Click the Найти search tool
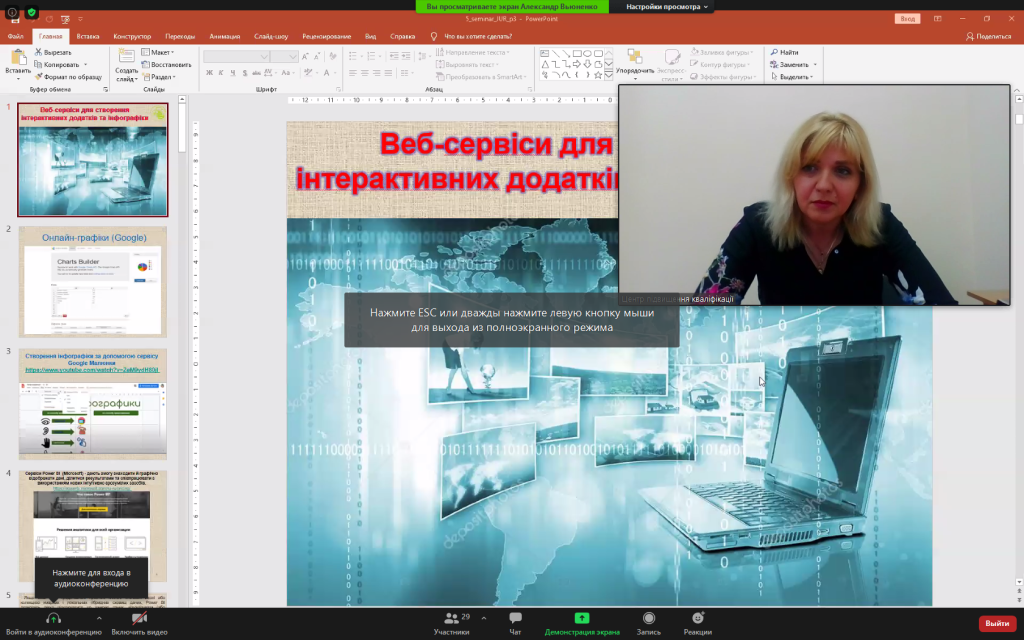The image size is (1024, 640). [784, 52]
